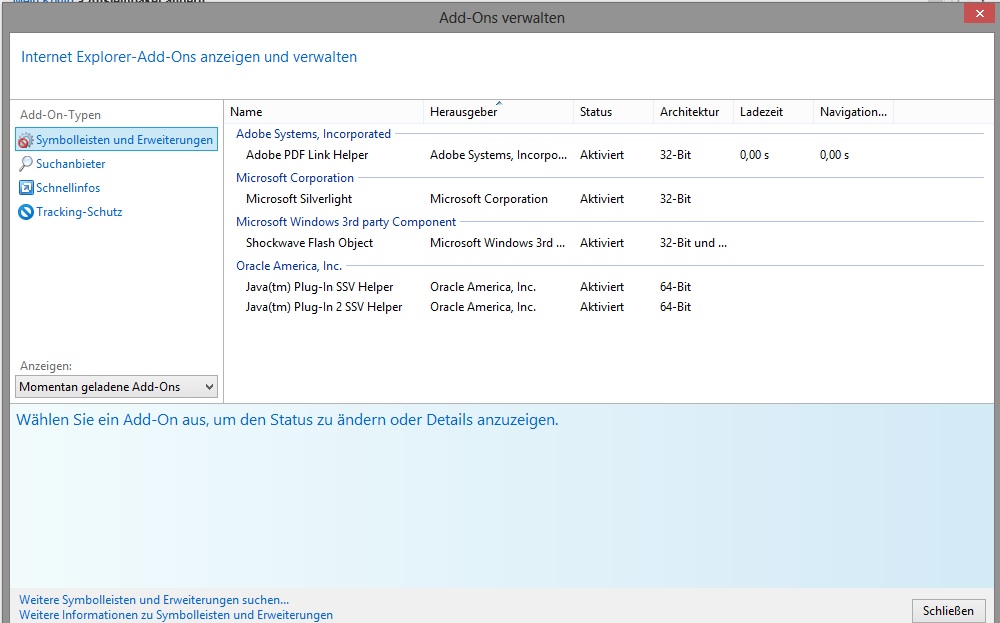Select Suchanbieter add-on type

[70, 164]
